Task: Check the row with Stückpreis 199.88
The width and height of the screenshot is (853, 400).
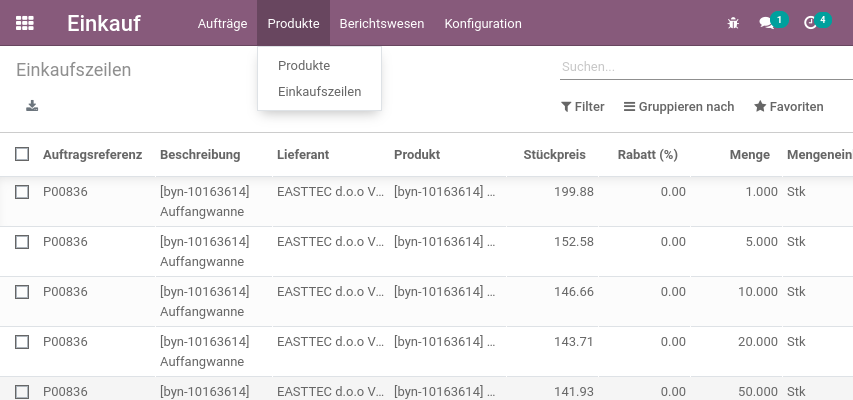Action: [22, 192]
